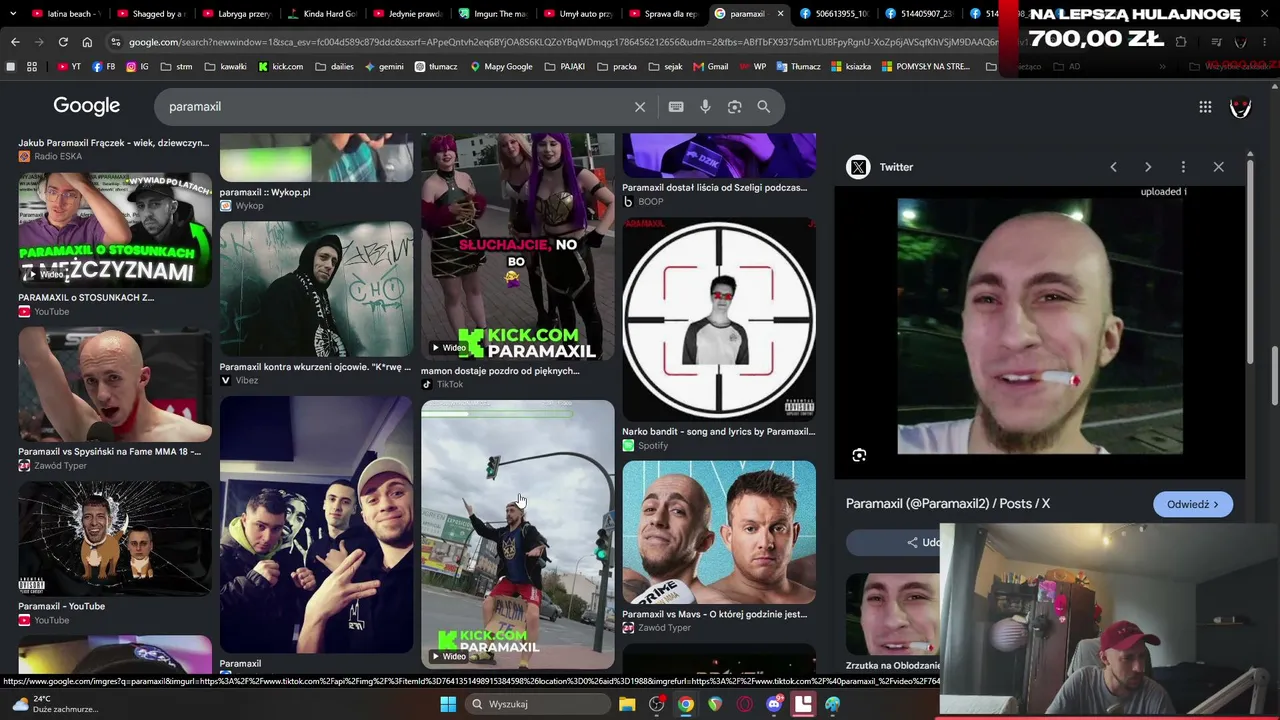Search inside the preview image with Lens
Image resolution: width=1280 pixels, height=720 pixels.
tap(859, 455)
